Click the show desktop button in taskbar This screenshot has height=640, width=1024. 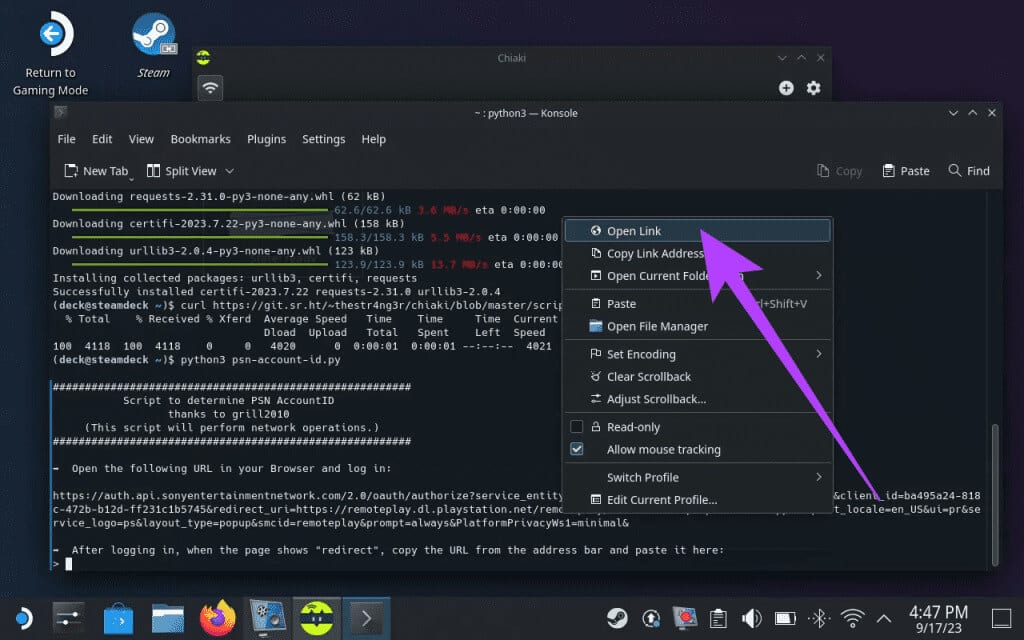[x=1002, y=618]
